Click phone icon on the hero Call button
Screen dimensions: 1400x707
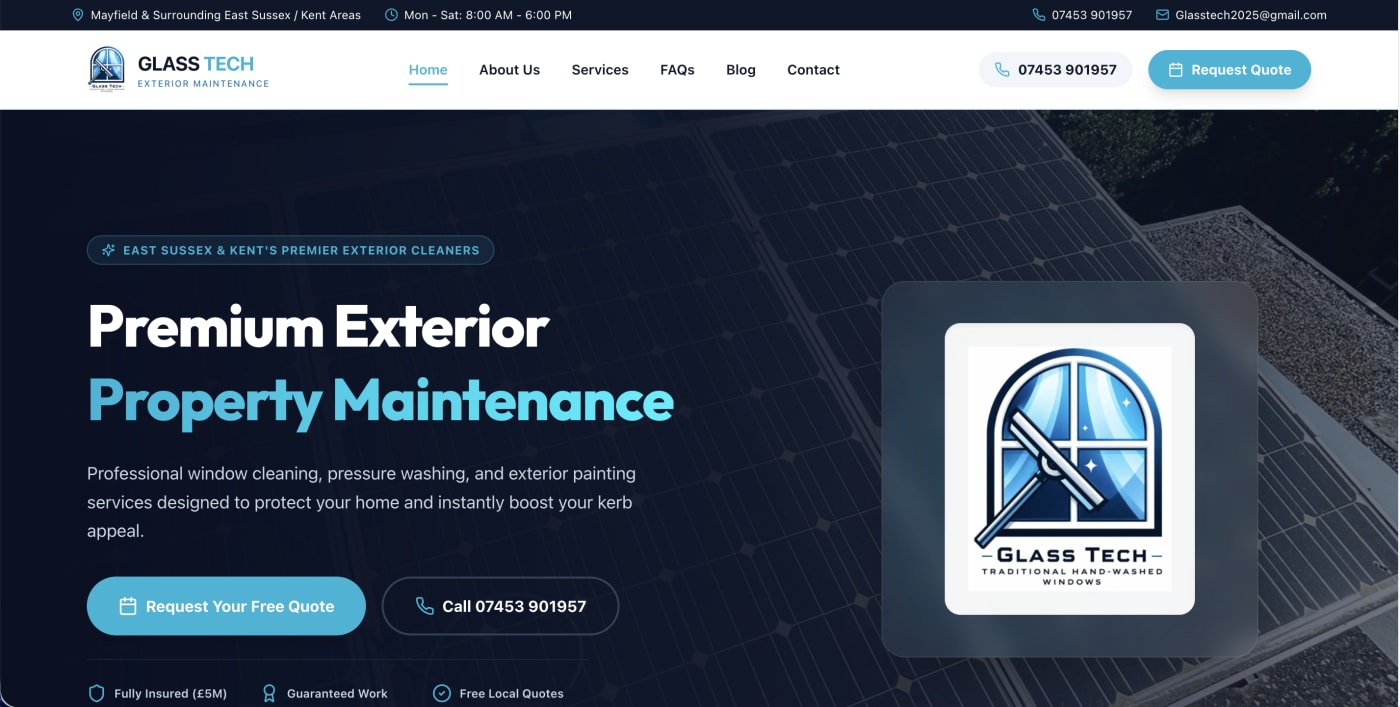[425, 606]
